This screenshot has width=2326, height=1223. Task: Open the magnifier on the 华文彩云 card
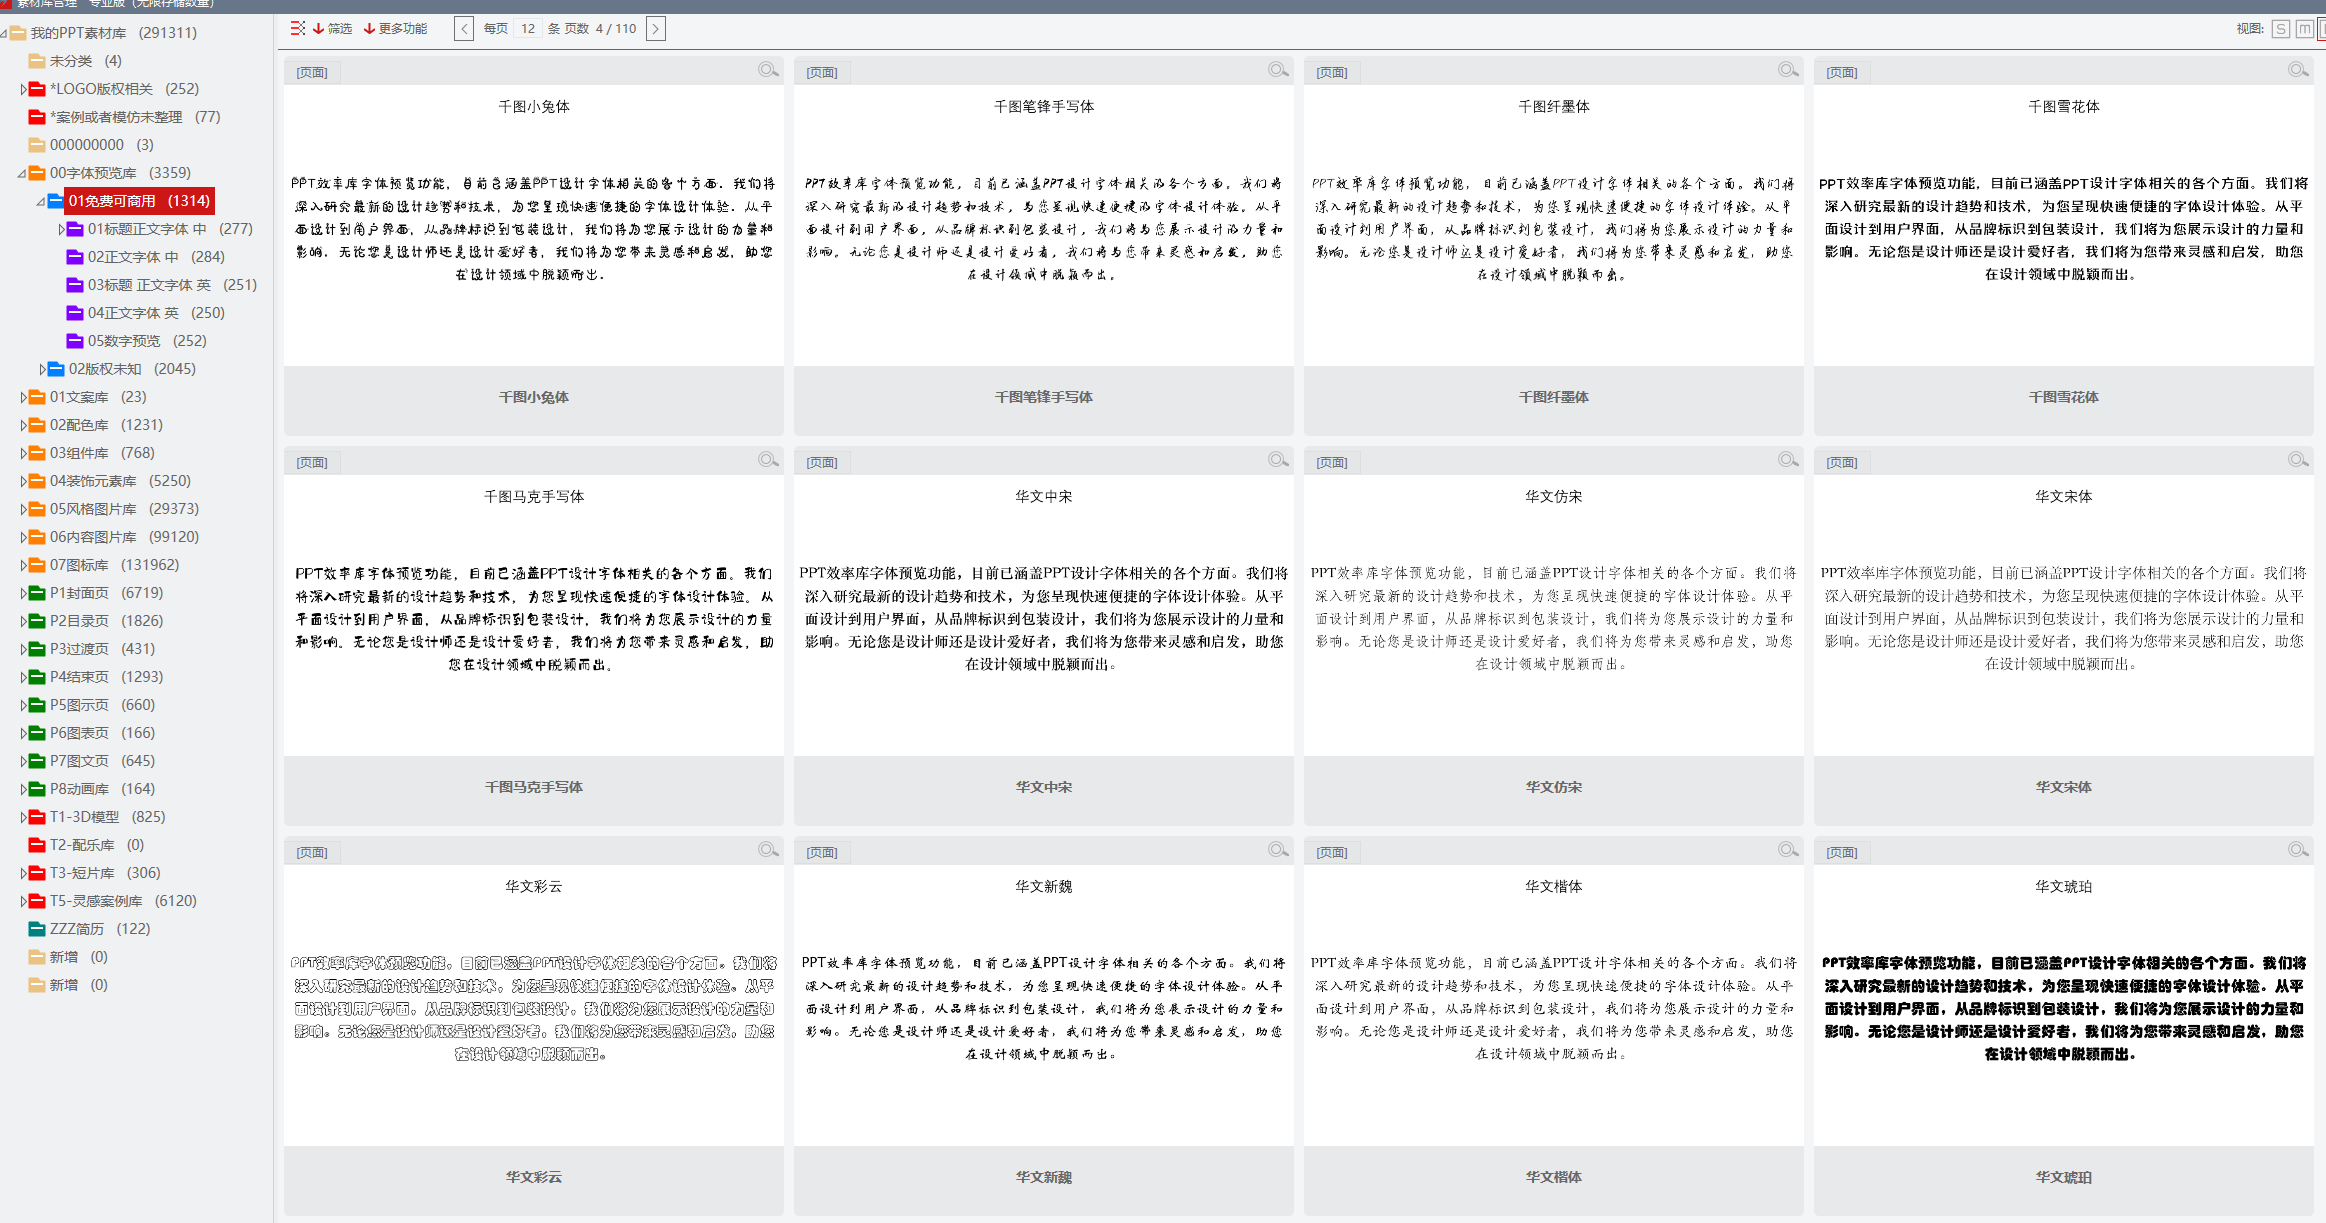[x=768, y=850]
